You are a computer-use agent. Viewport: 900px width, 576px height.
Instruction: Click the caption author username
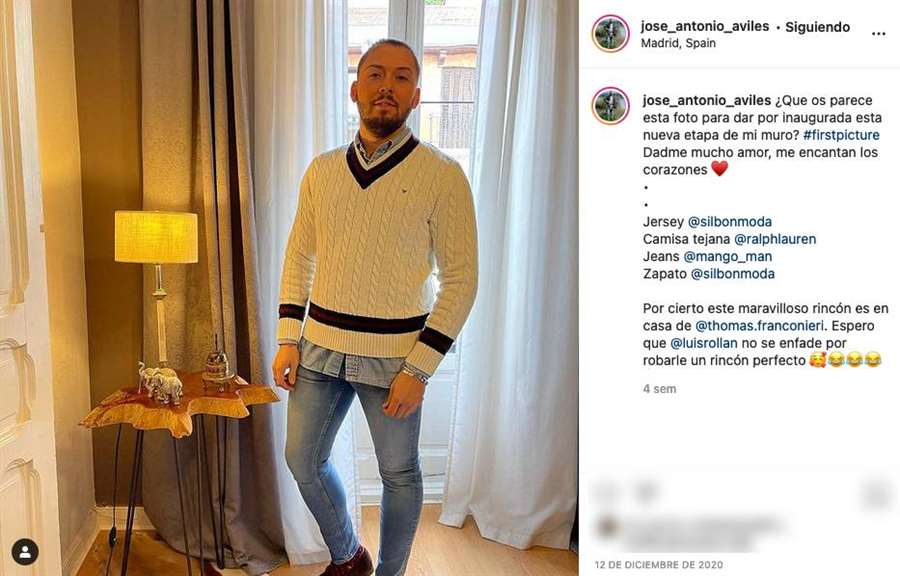coord(707,100)
